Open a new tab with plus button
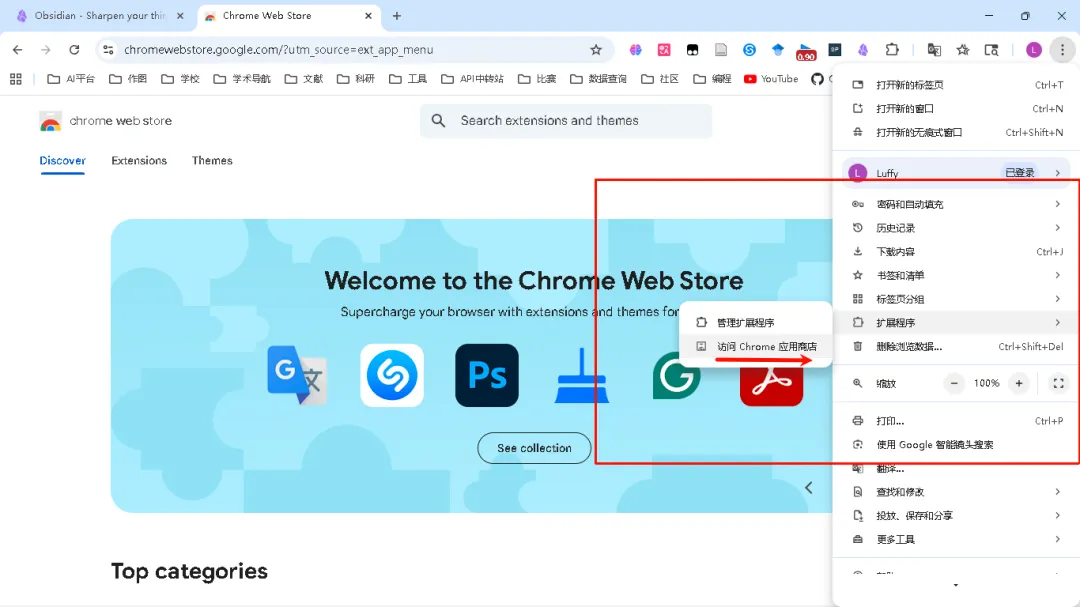Screen dimensions: 1080x607 point(397,16)
